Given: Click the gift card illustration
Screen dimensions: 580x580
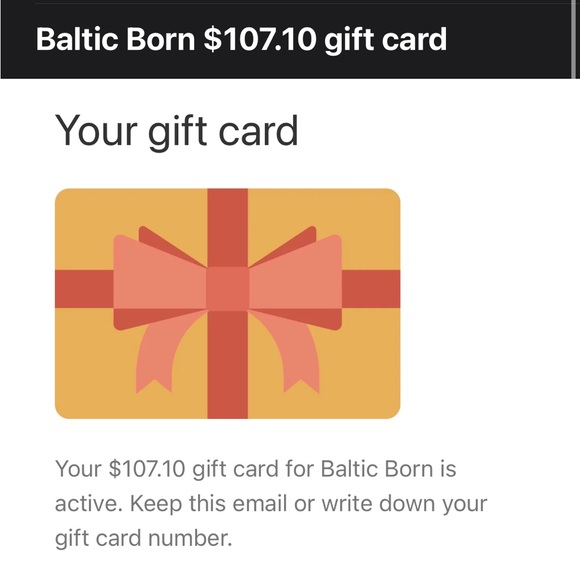Looking at the screenshot, I should [227, 304].
